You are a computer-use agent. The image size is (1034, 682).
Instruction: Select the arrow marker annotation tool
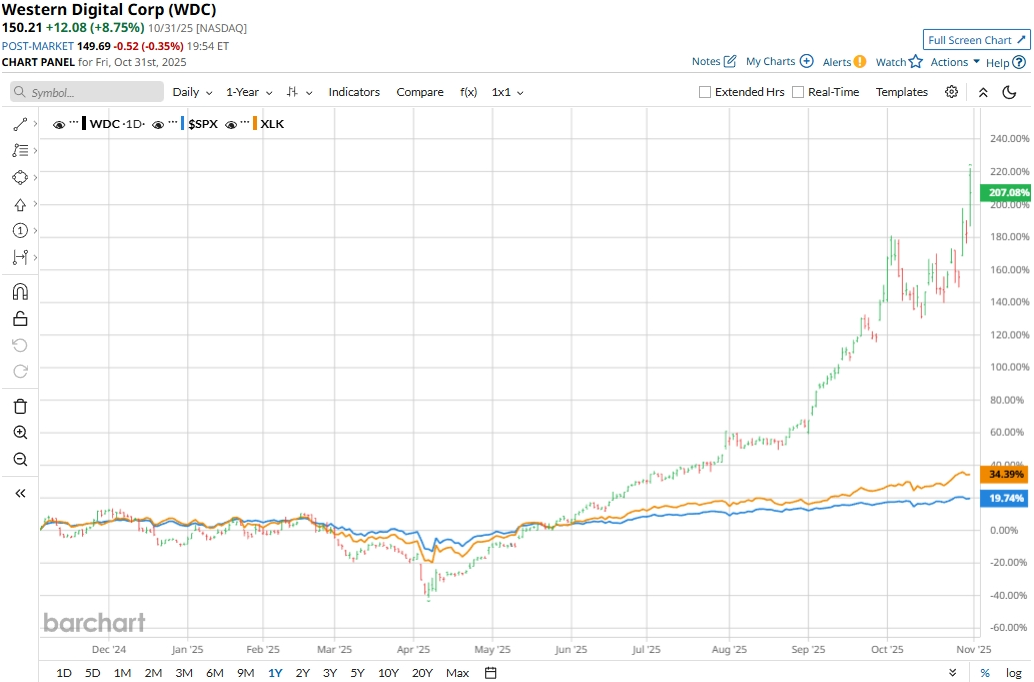pyautogui.click(x=20, y=204)
